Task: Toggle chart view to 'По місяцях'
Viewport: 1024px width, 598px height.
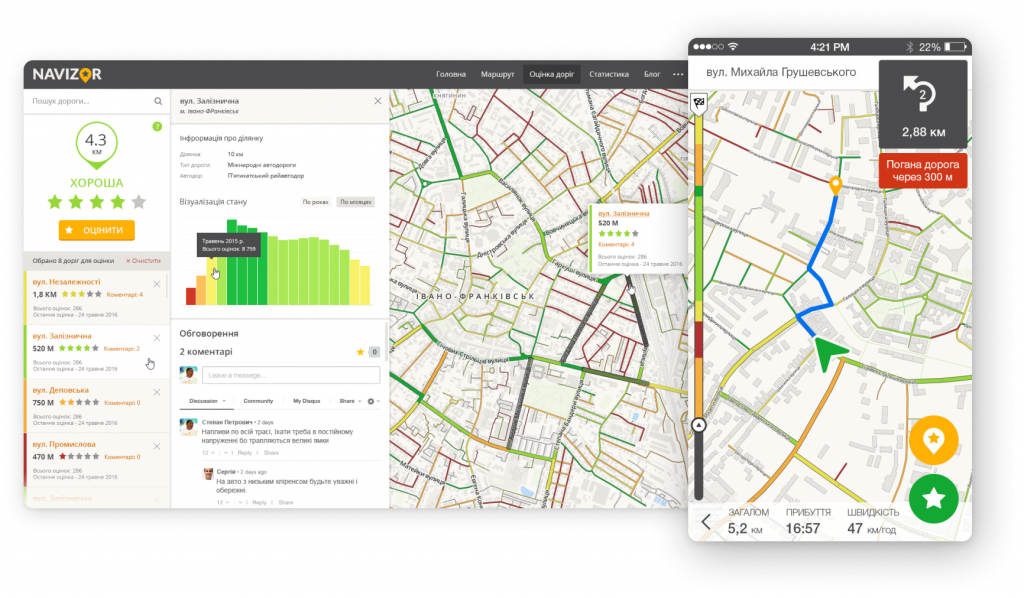Action: point(354,202)
